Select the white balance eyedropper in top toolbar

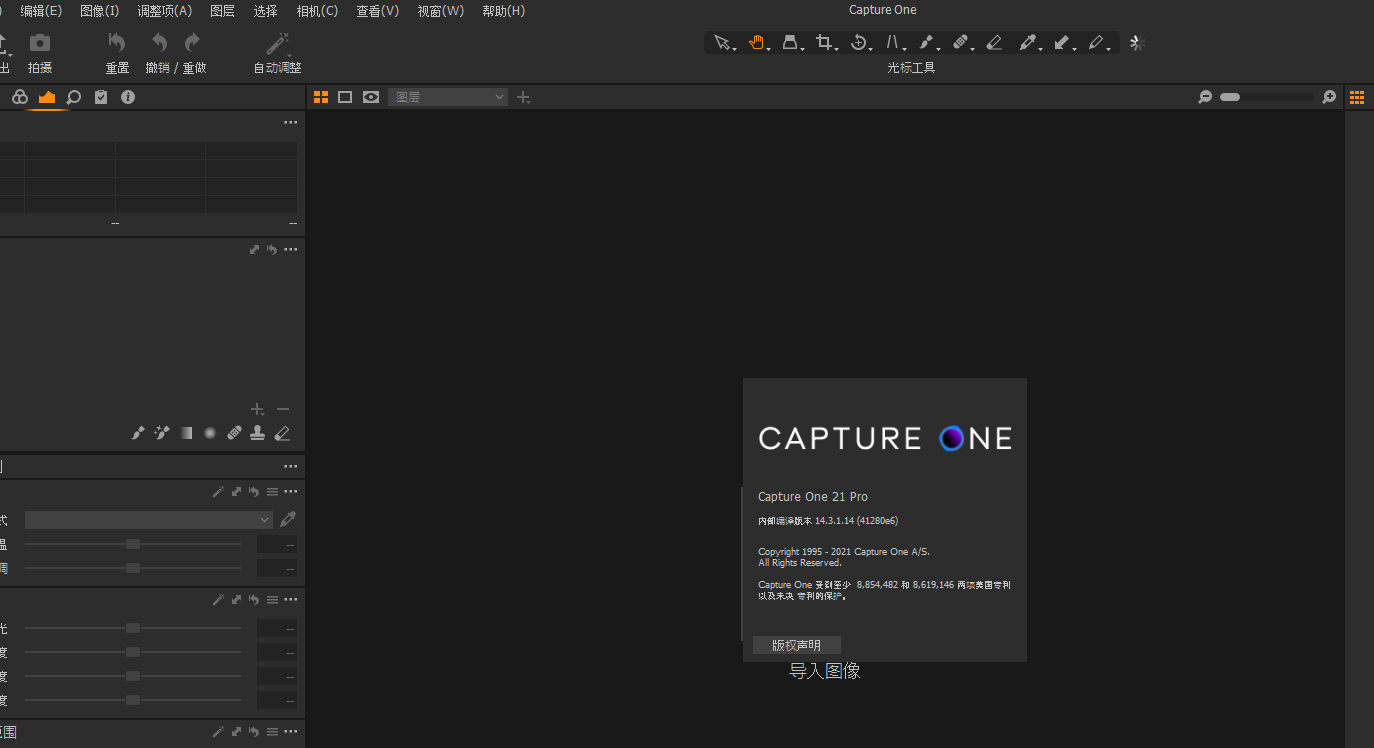pos(1027,42)
